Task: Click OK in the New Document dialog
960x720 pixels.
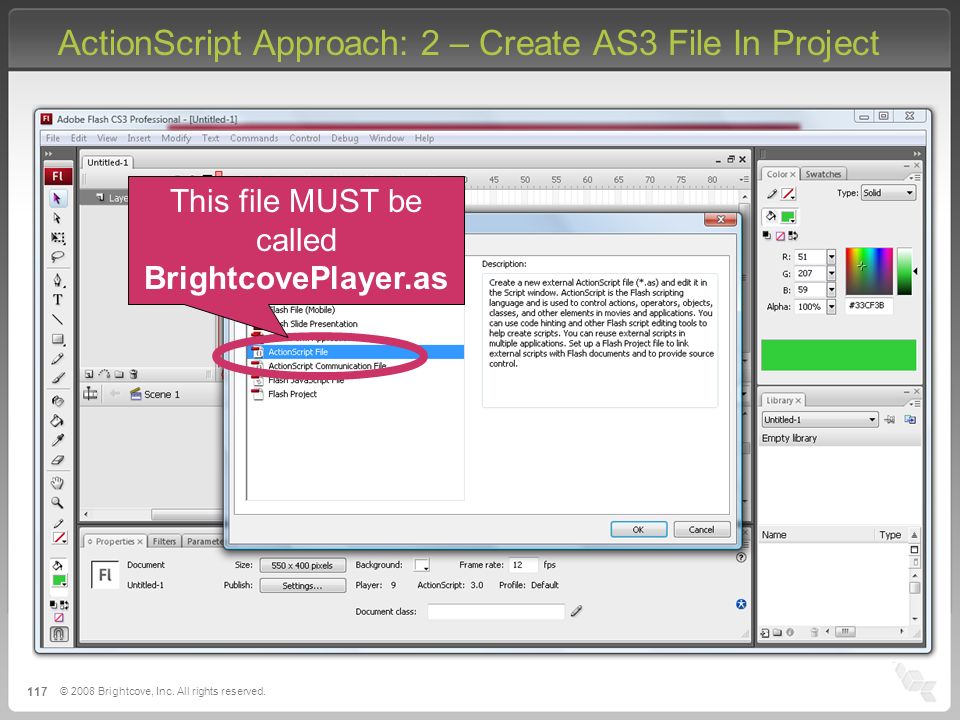Action: click(x=639, y=530)
